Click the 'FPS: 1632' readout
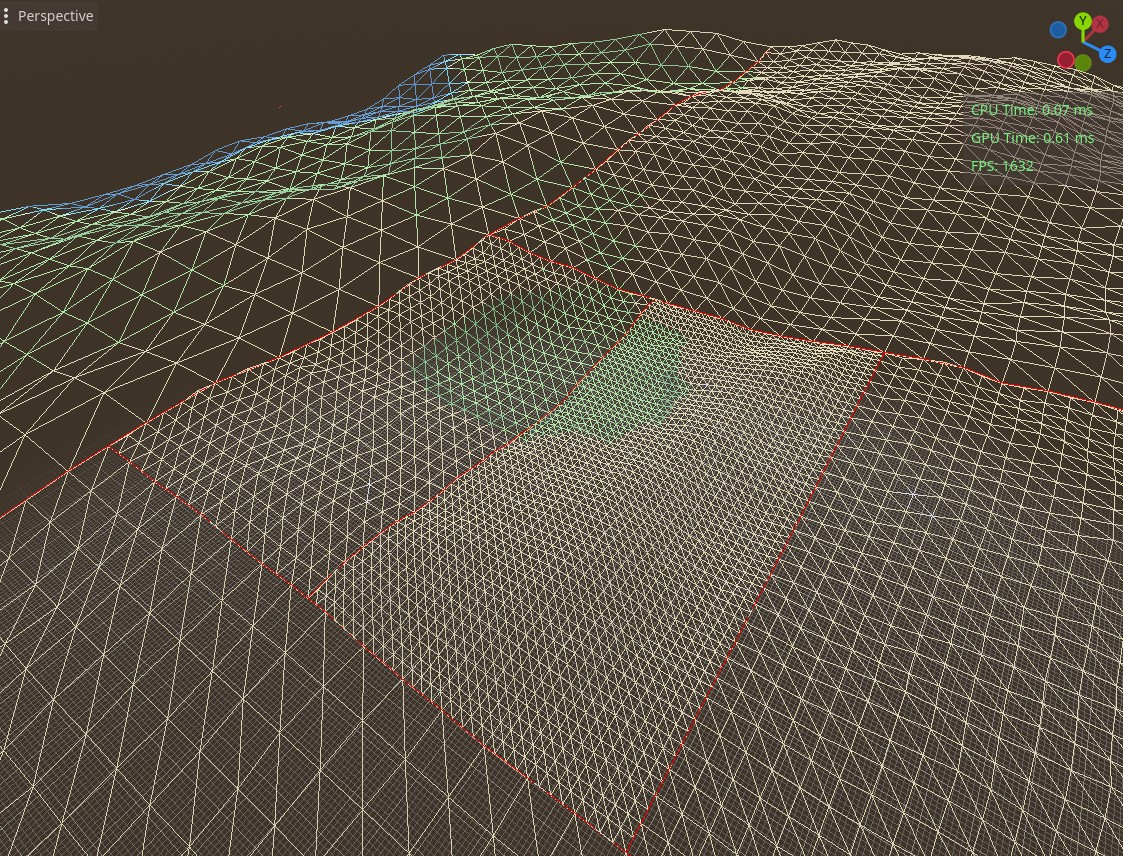The height and width of the screenshot is (856, 1123). pos(1002,165)
